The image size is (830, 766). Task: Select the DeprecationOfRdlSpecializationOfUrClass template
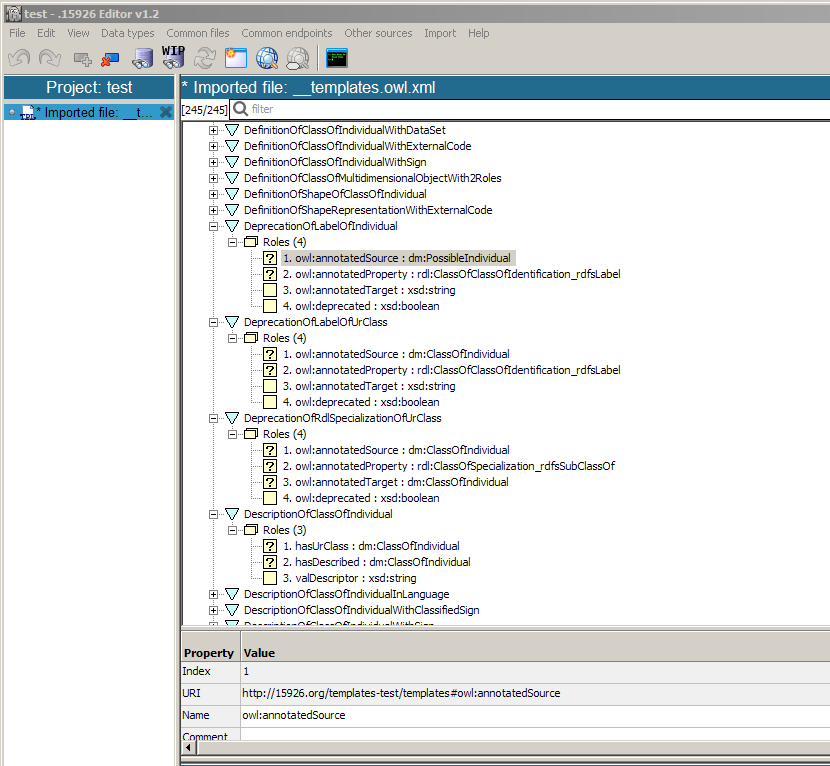coord(342,418)
